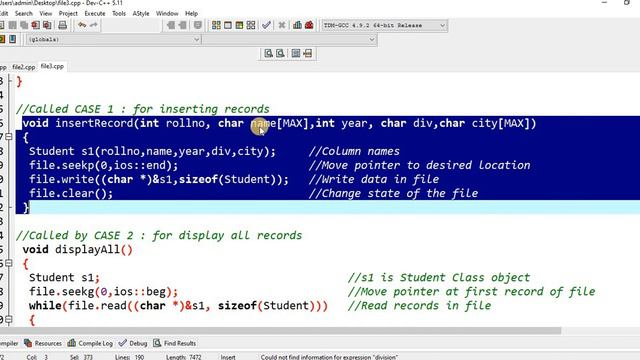Open the View menu
640x360 pixels.
pyautogui.click(x=45, y=13)
